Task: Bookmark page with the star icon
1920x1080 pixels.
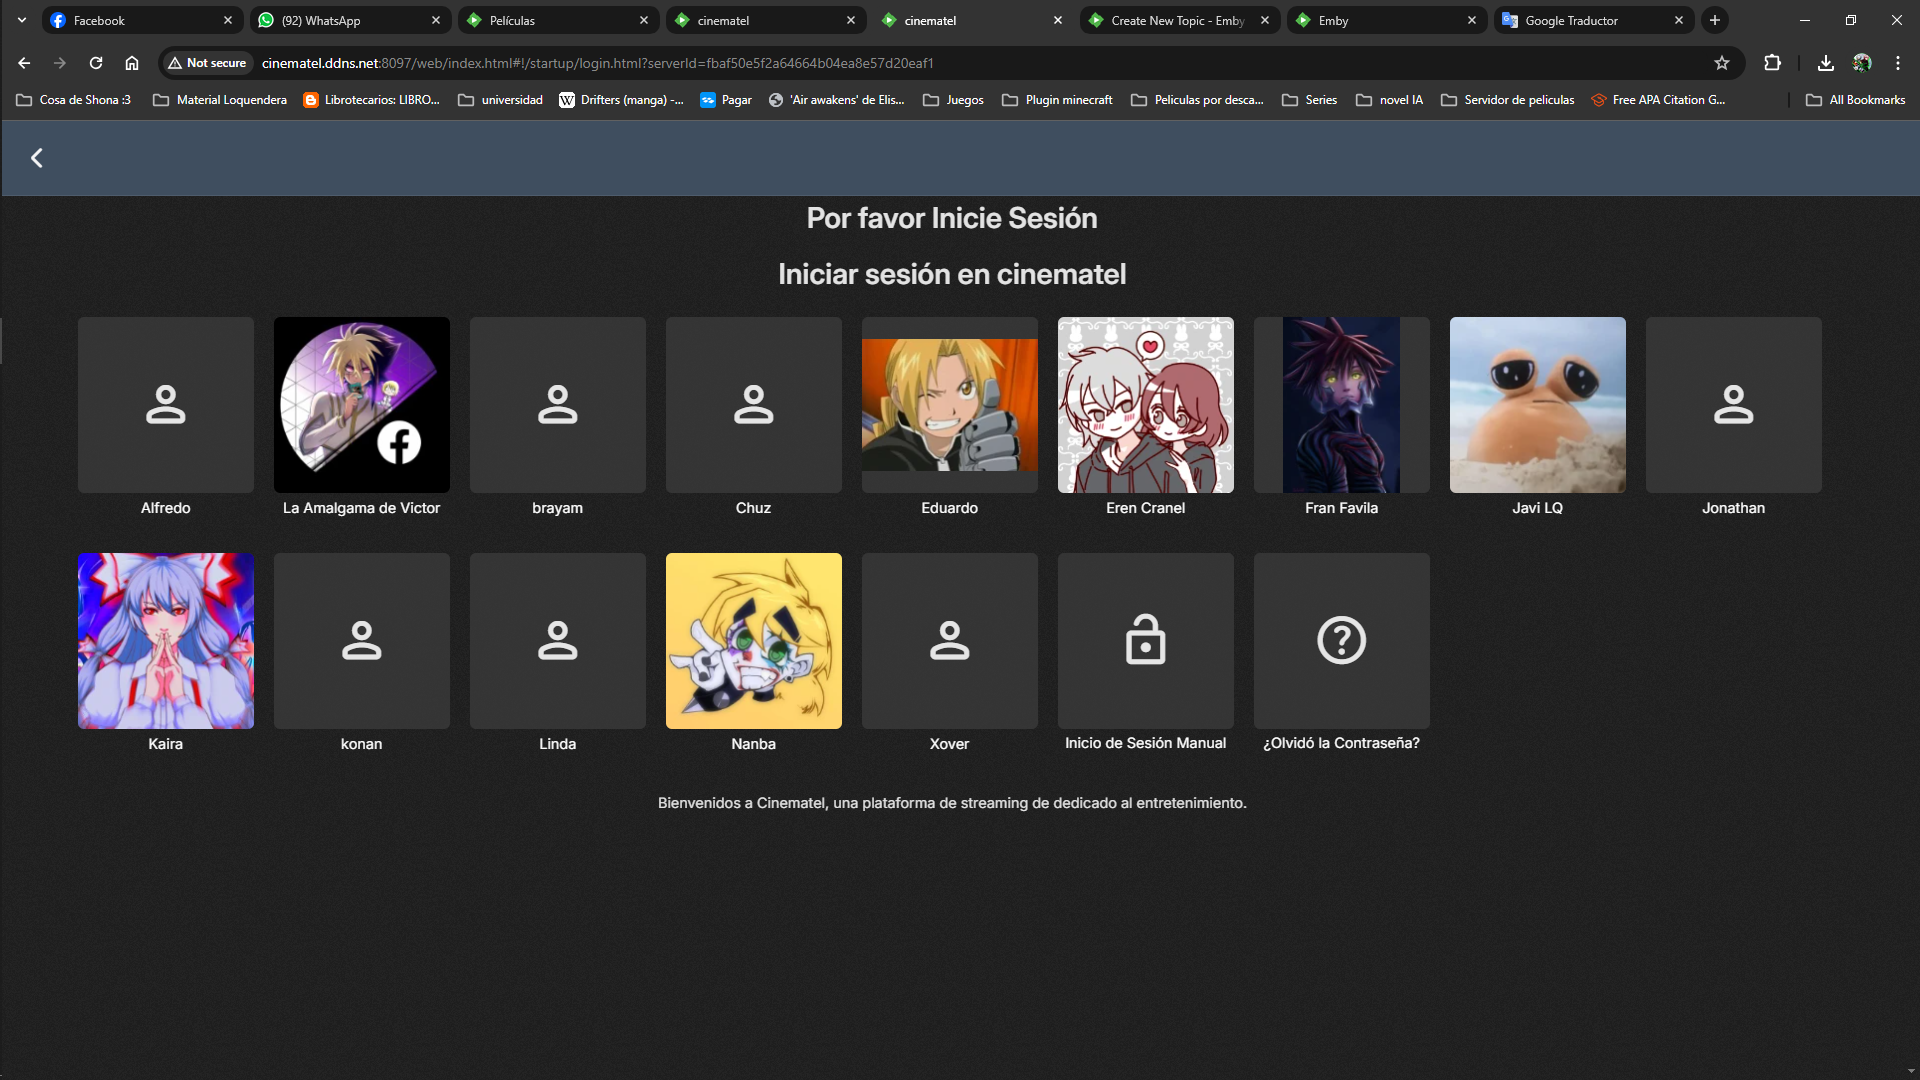Action: click(1721, 63)
